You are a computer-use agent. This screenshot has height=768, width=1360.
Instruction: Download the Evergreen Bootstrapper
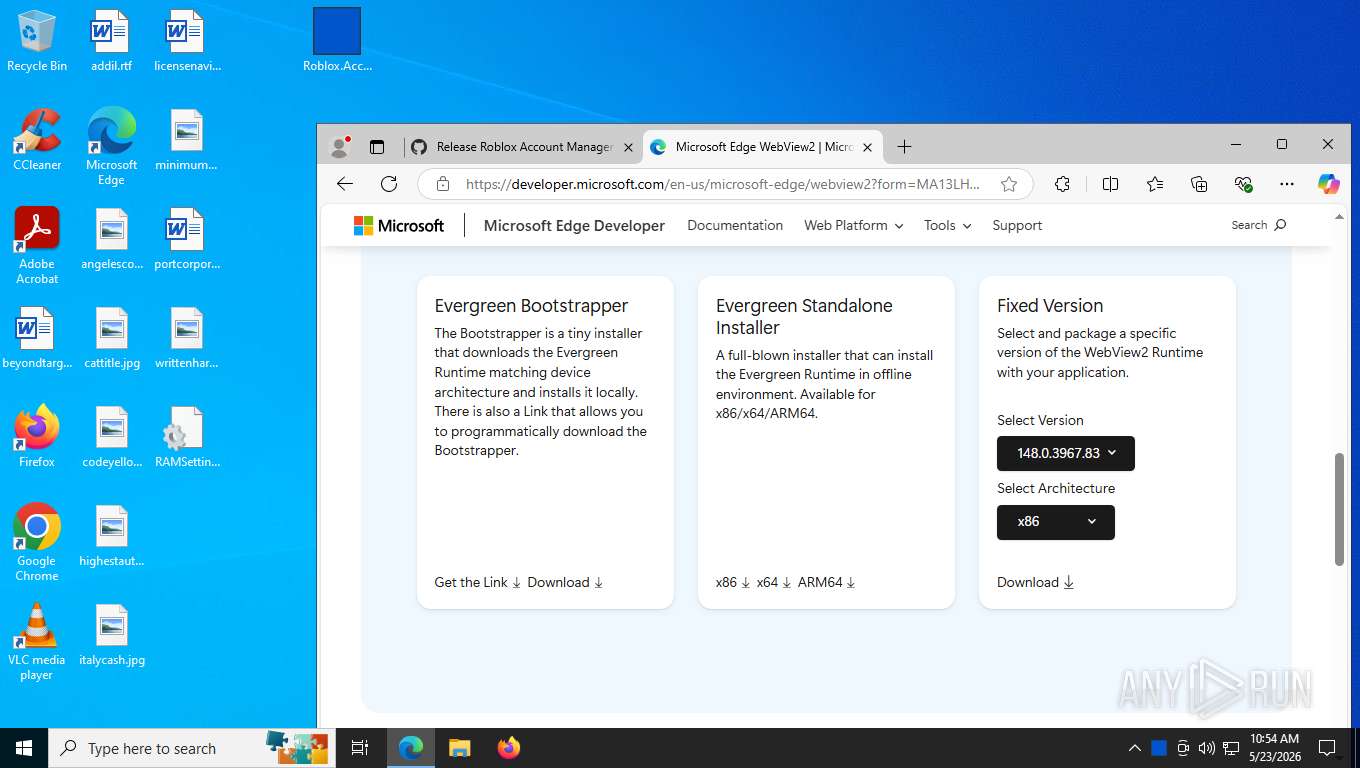pyautogui.click(x=565, y=583)
